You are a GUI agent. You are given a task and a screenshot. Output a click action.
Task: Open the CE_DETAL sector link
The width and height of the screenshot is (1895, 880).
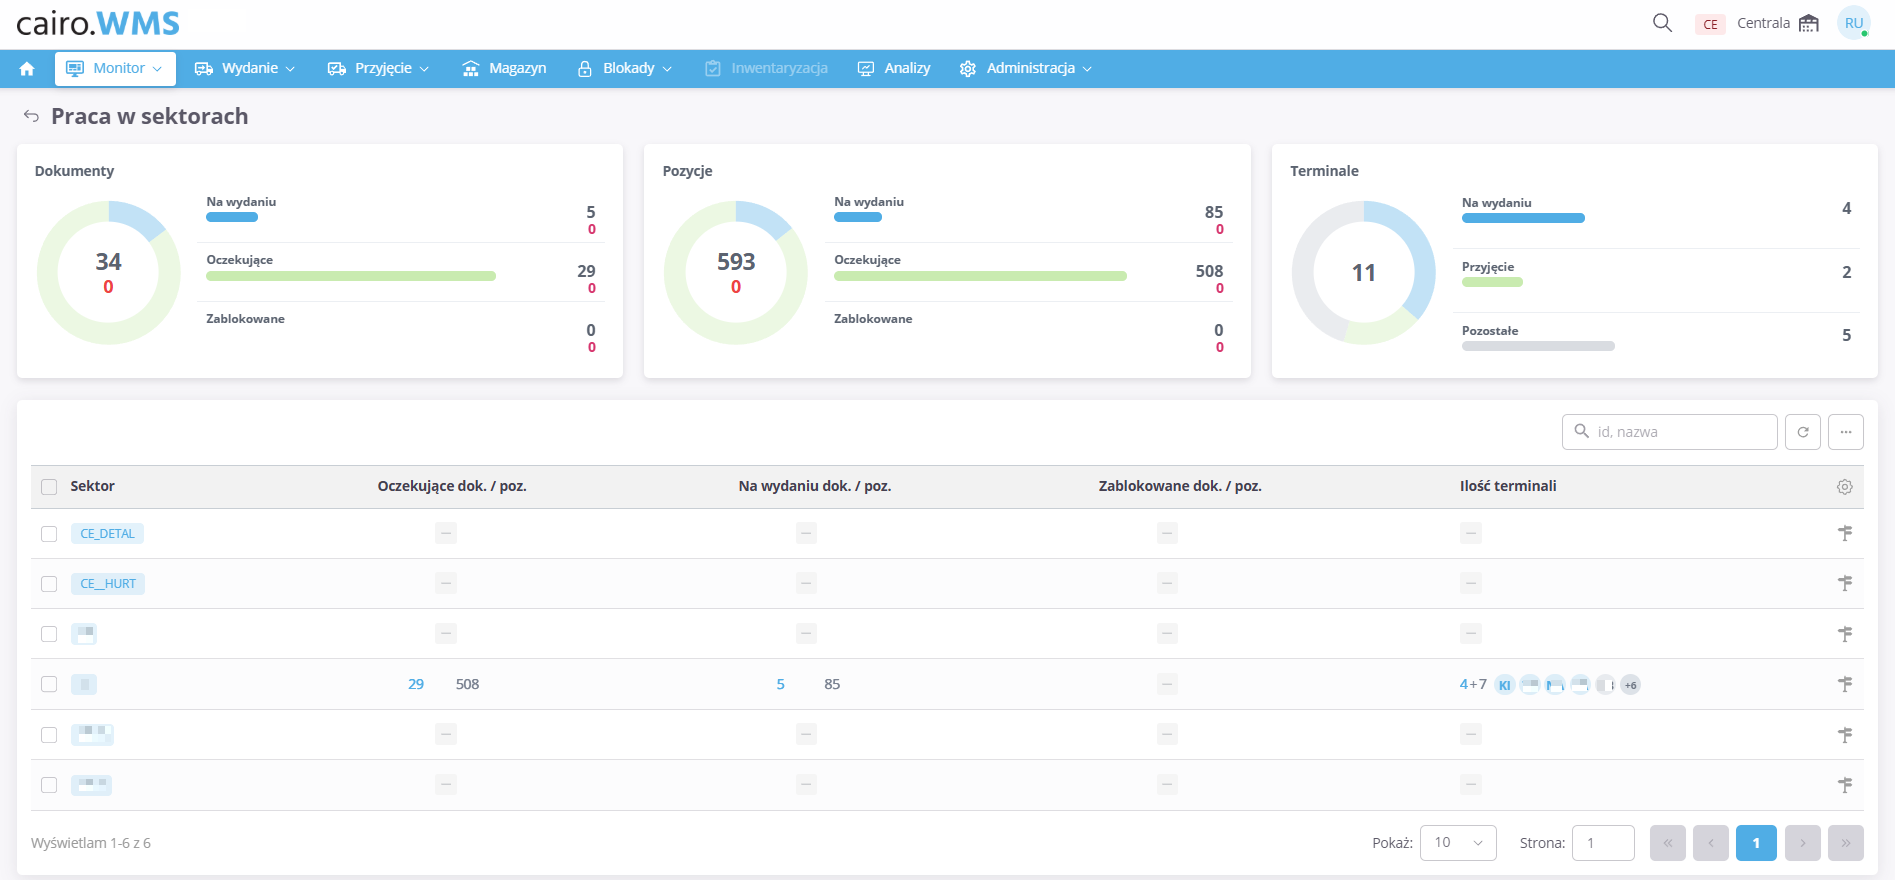coord(107,534)
